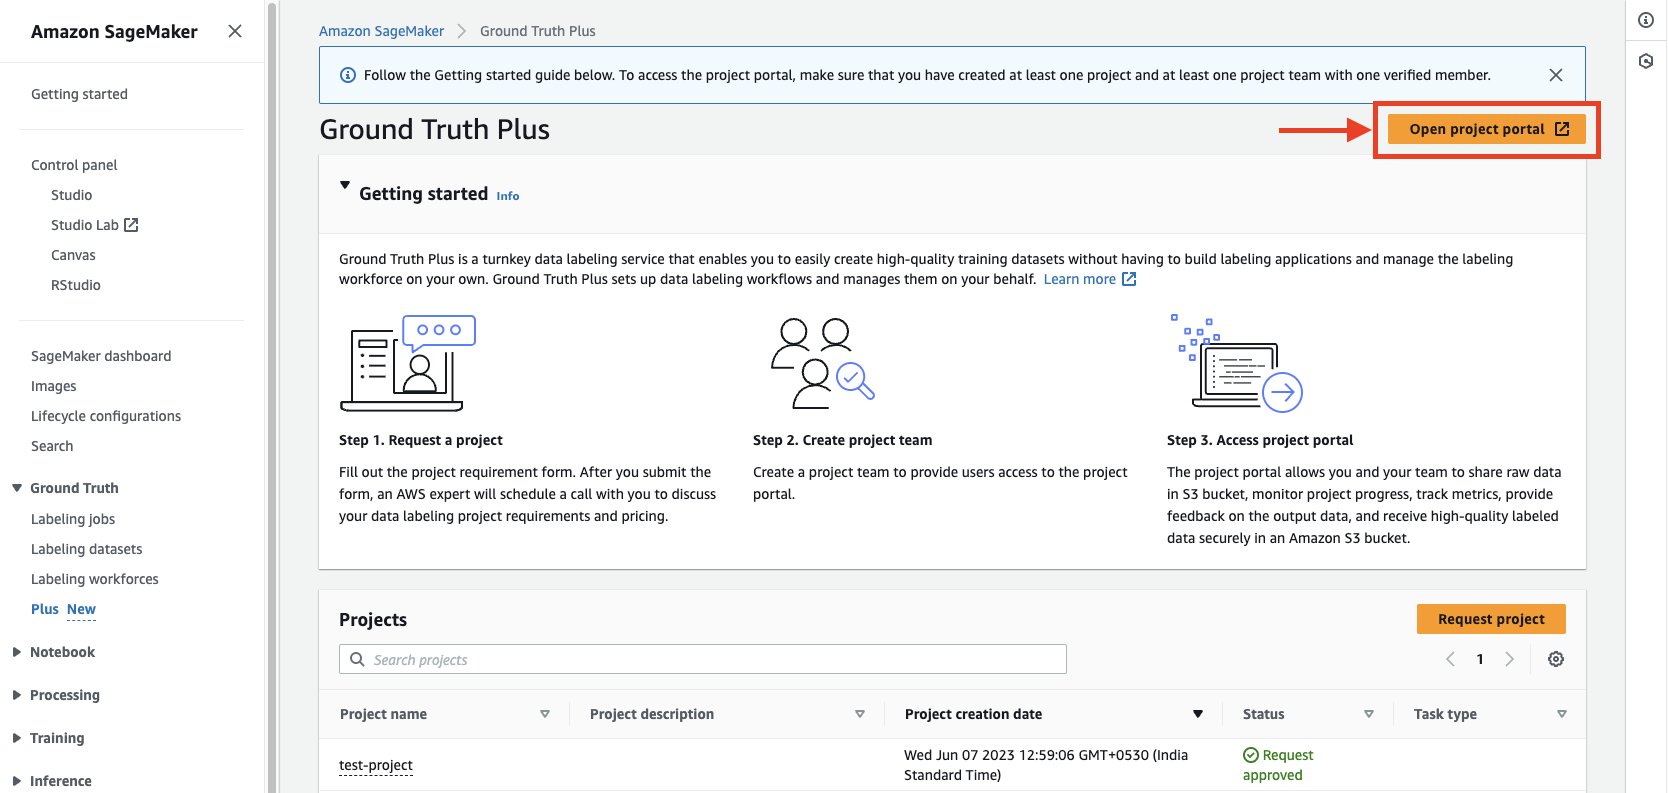This screenshot has width=1668, height=793.
Task: Open Labeling jobs in sidebar
Action: (x=73, y=519)
